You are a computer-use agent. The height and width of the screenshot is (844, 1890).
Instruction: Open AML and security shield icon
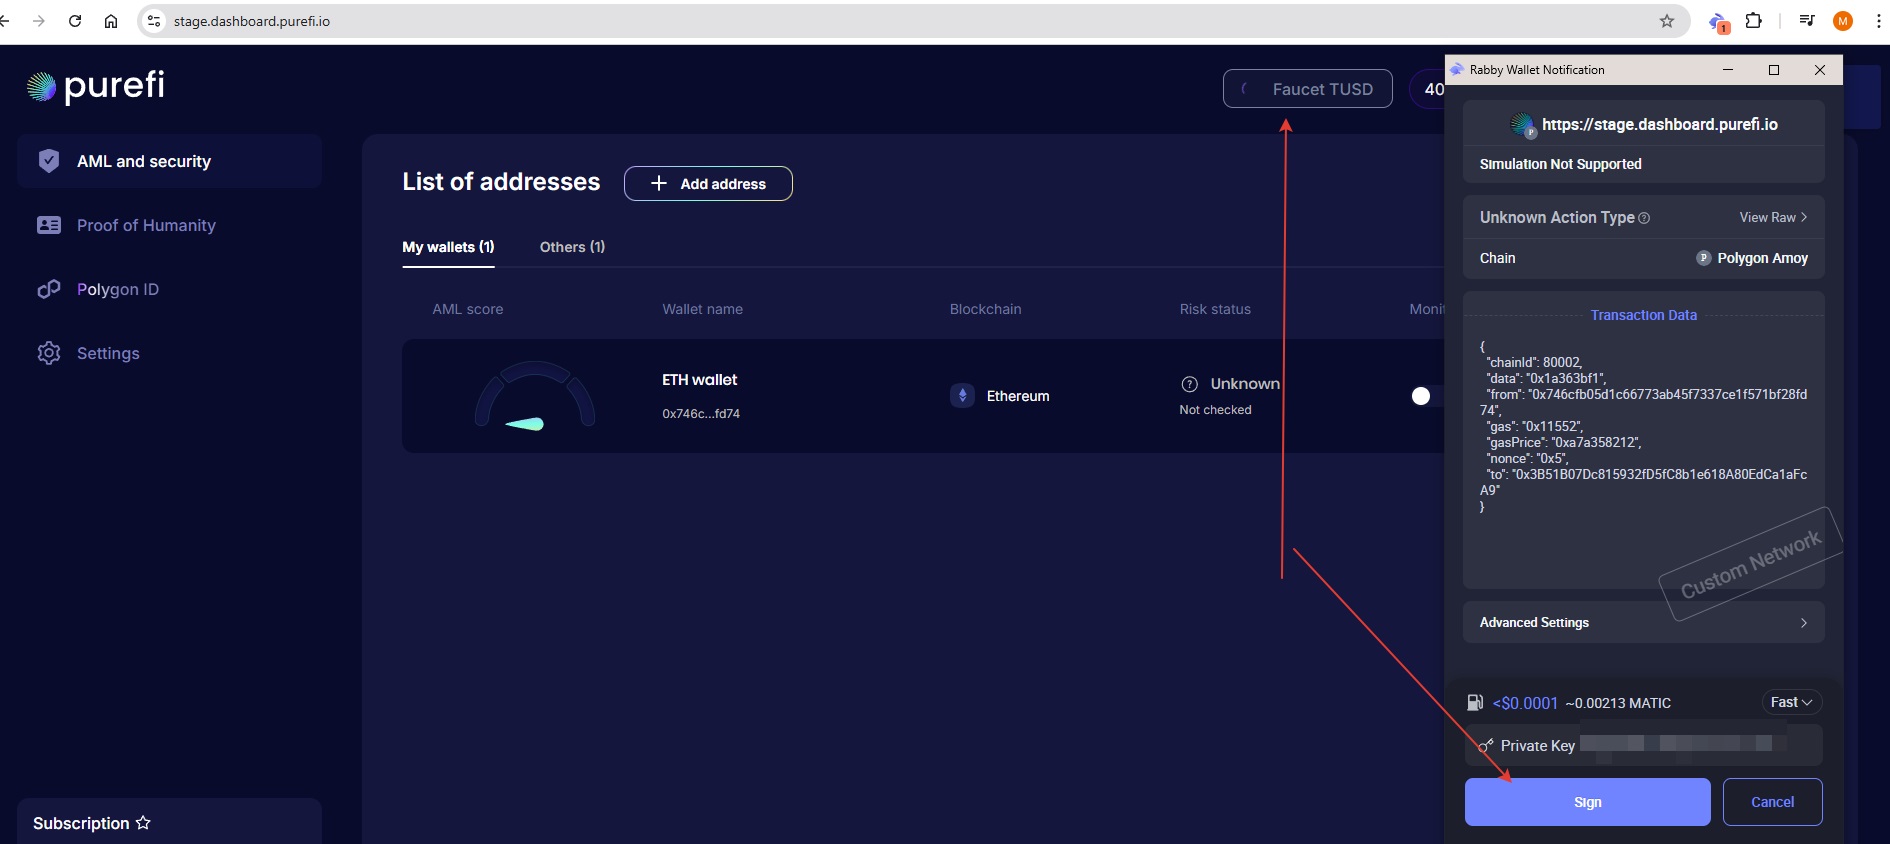click(49, 161)
